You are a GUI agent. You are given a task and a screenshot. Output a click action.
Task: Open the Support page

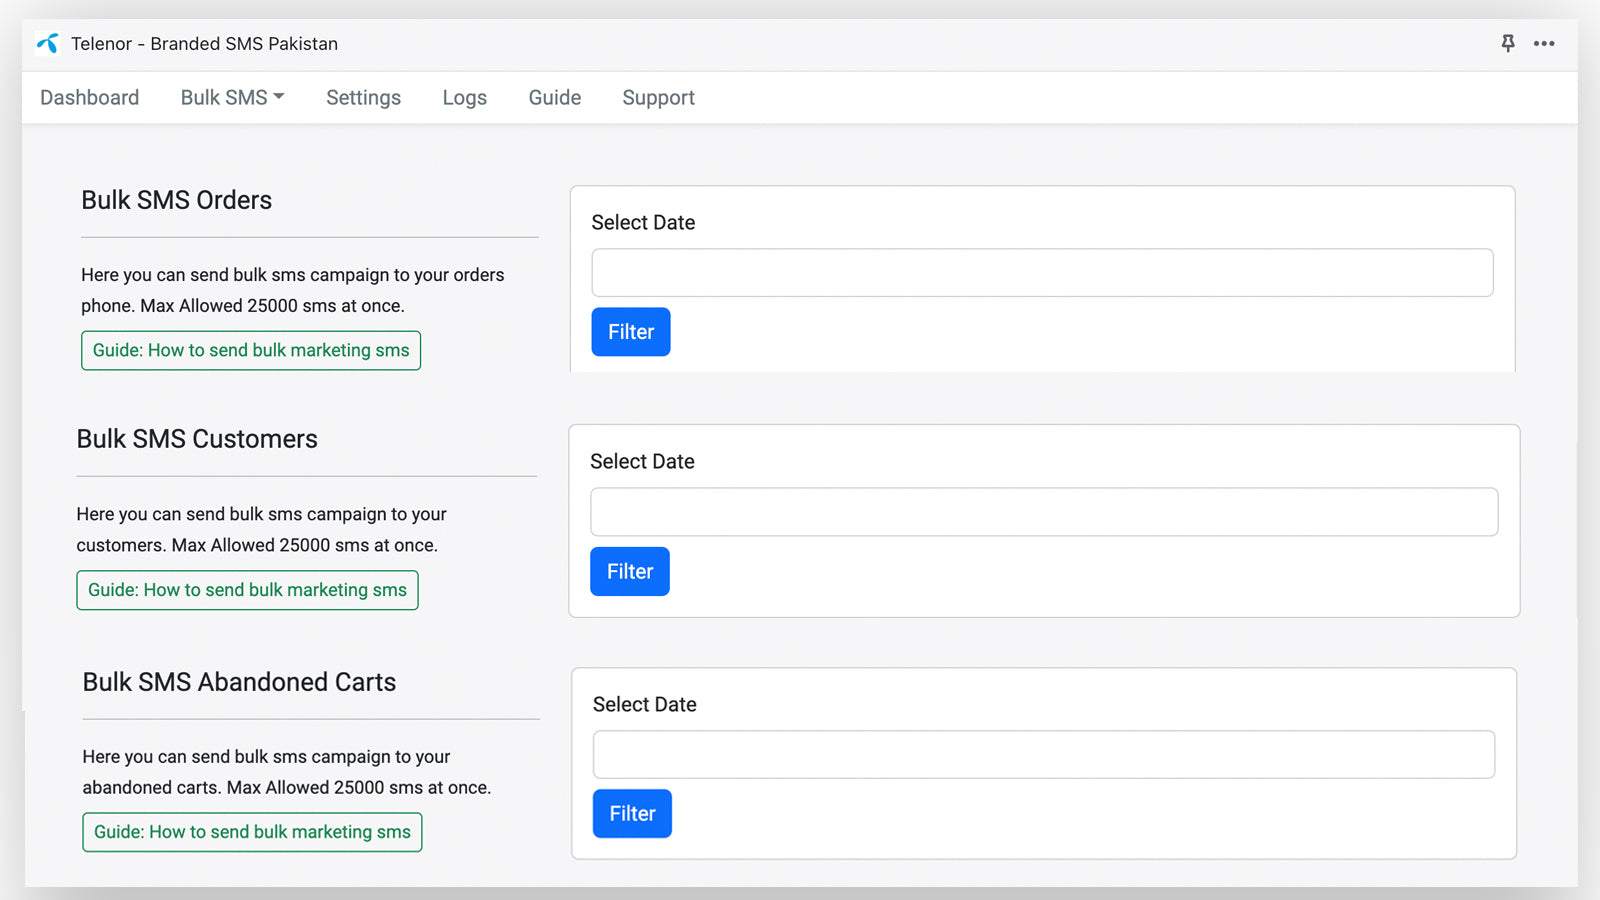(x=658, y=98)
